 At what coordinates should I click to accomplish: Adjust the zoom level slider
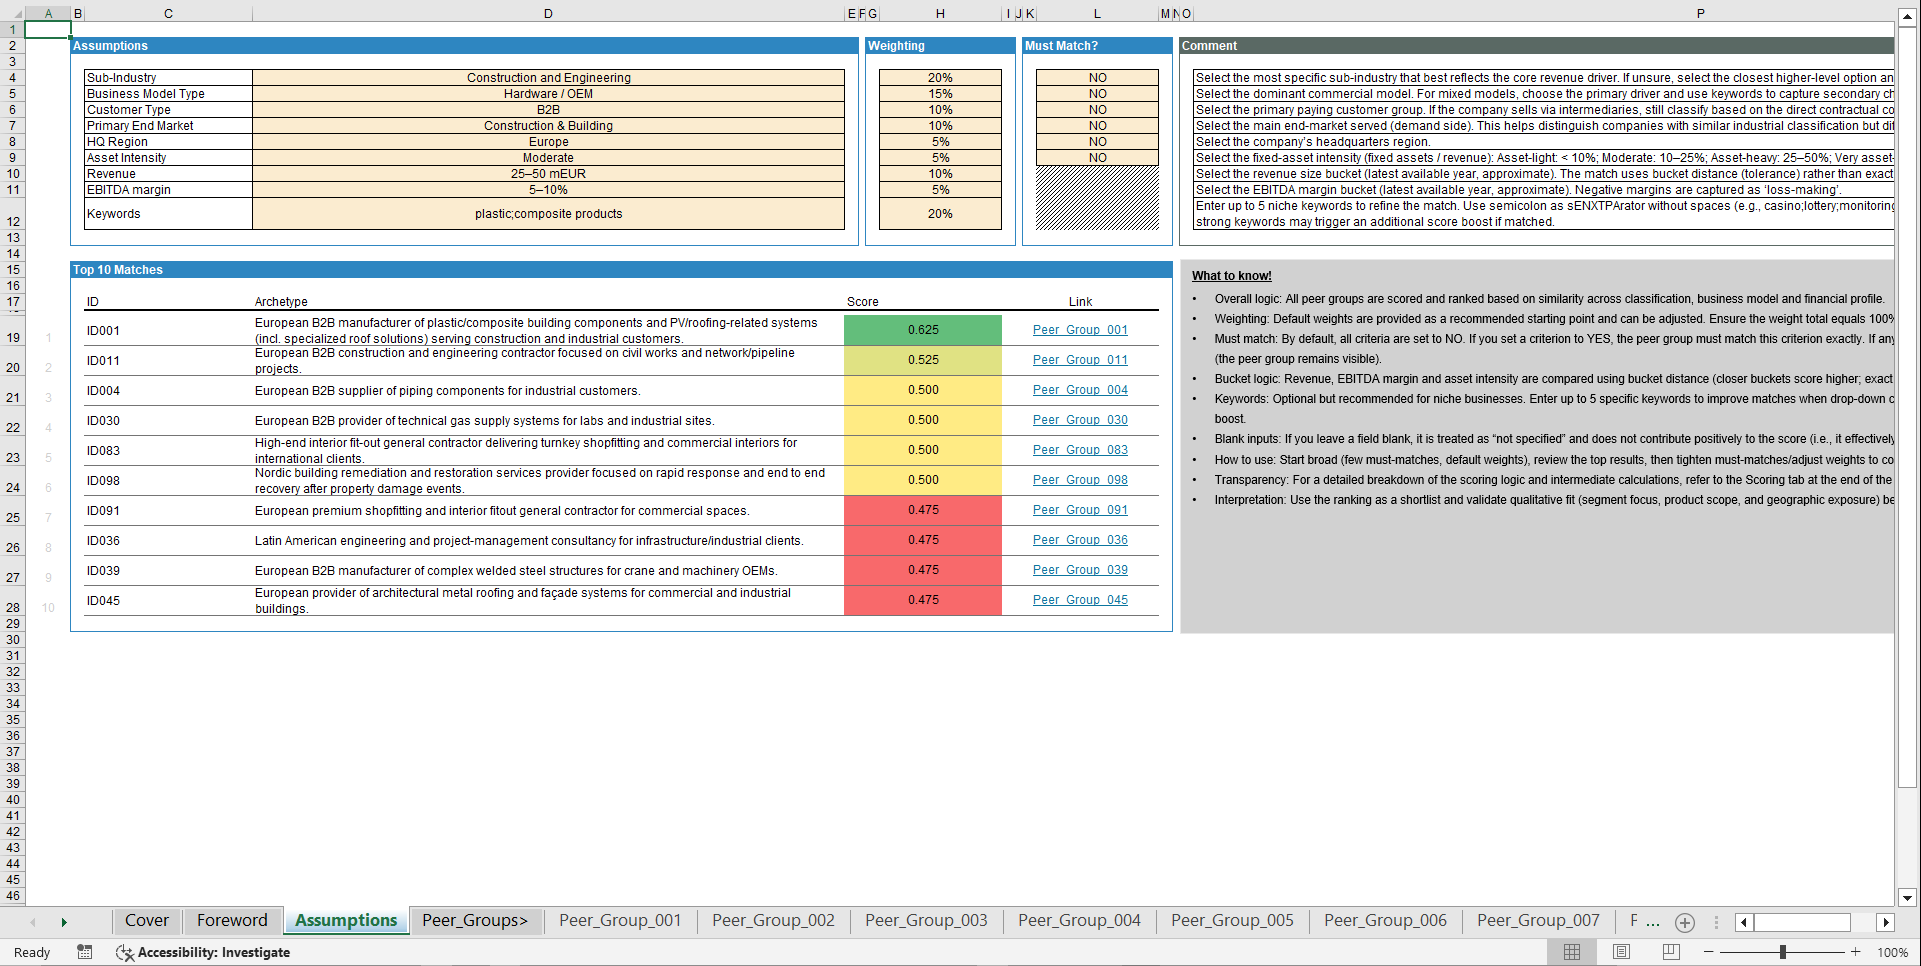(1783, 952)
